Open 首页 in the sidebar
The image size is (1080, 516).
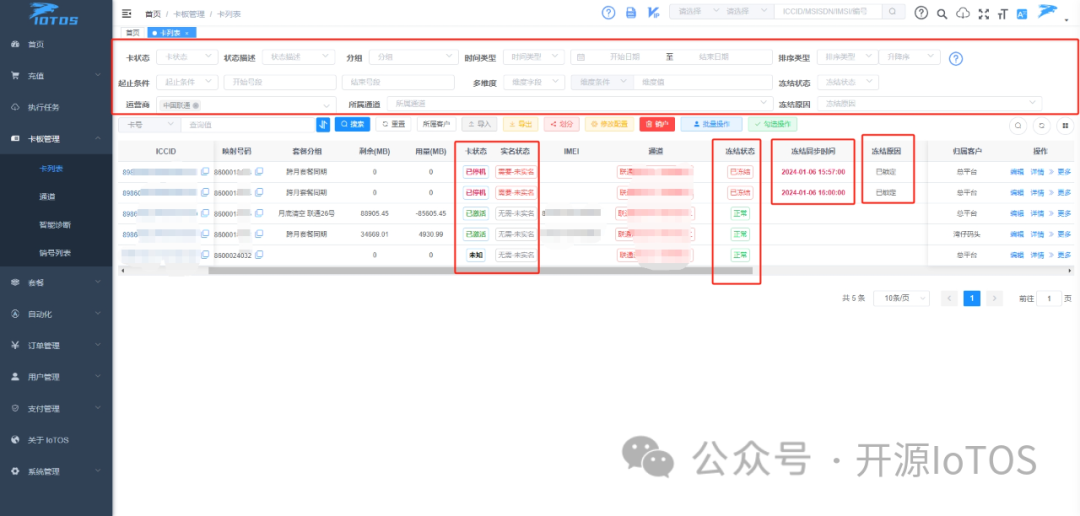[x=56, y=44]
